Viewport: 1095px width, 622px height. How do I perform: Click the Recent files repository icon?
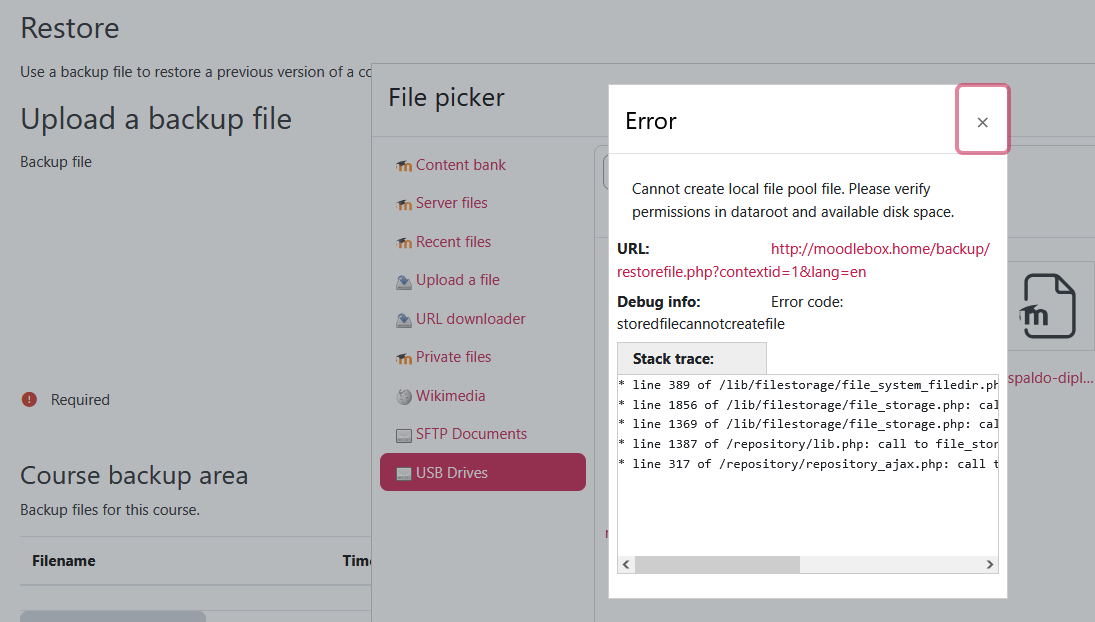(x=404, y=243)
